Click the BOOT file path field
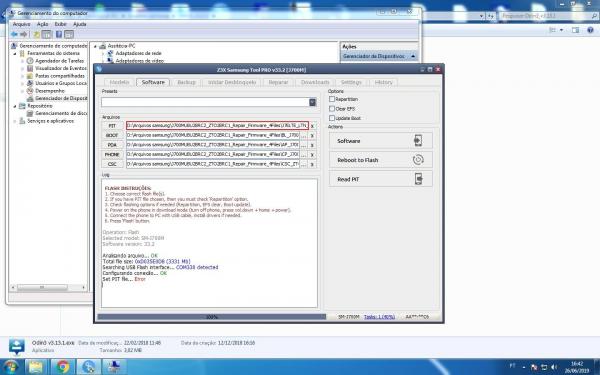Screen dimensions: 600x375 pyautogui.click(x=213, y=135)
